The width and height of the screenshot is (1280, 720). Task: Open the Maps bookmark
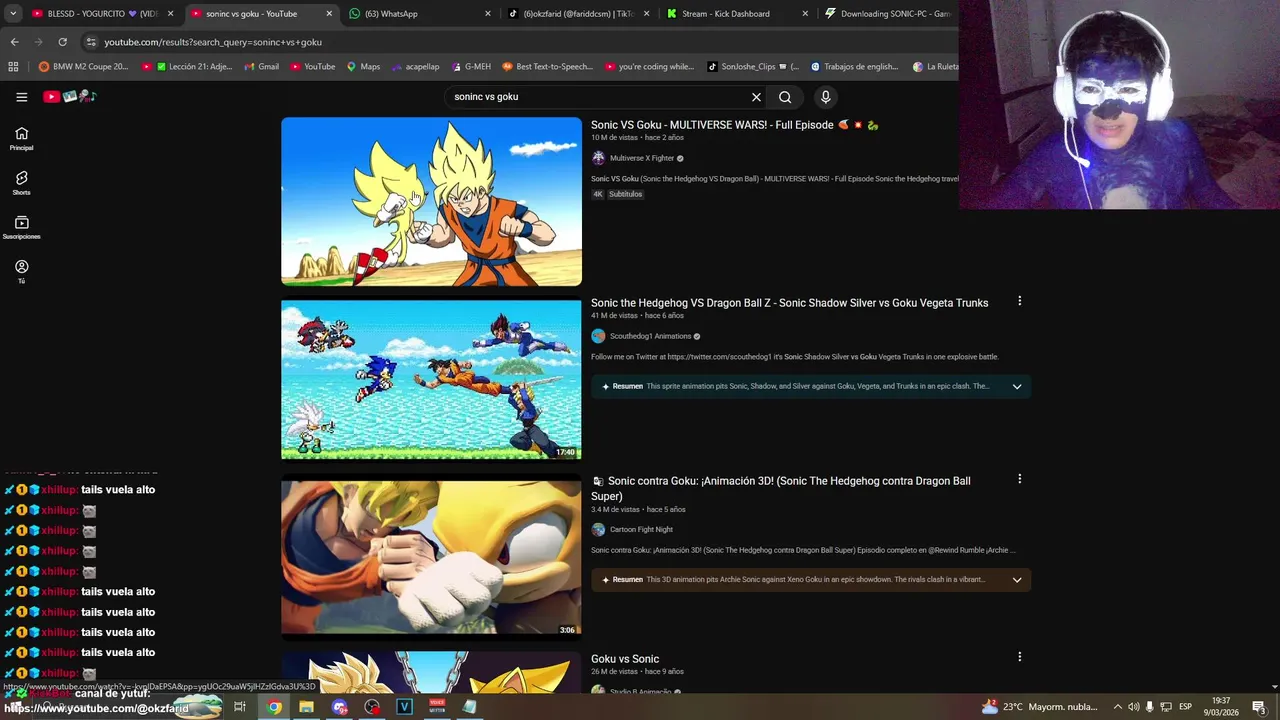point(363,67)
